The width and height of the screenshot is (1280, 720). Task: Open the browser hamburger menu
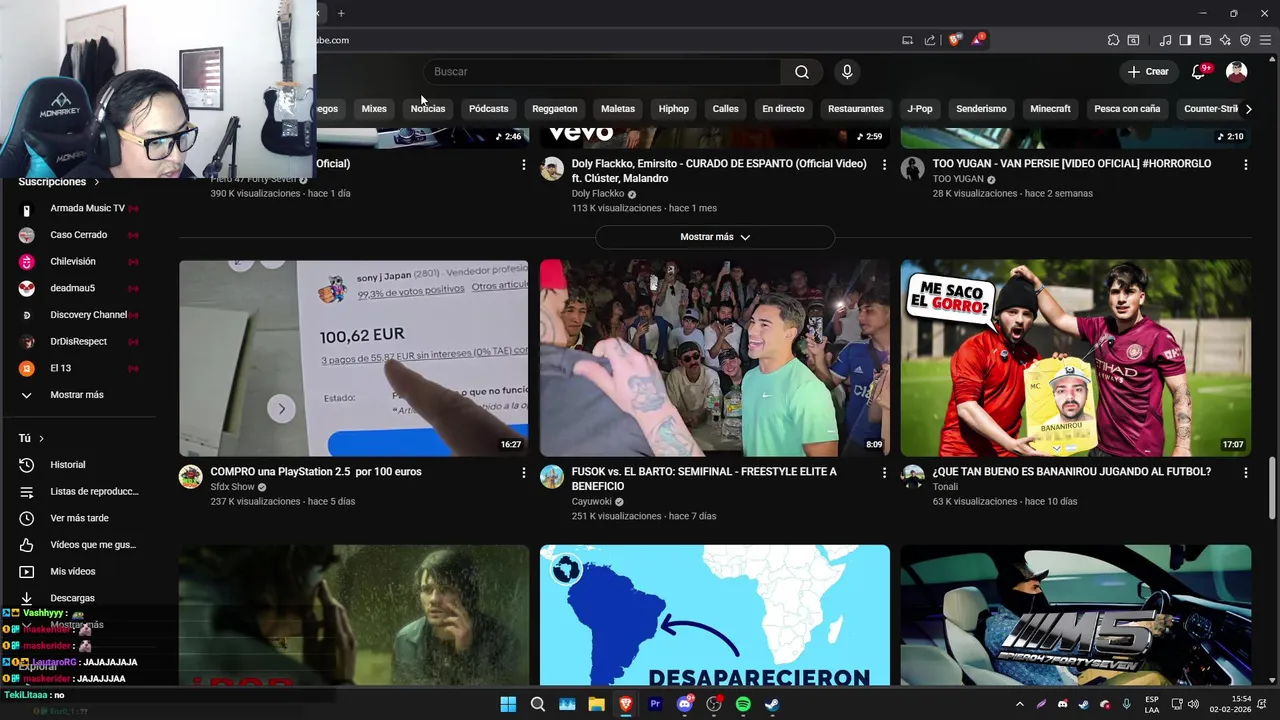tap(1265, 40)
